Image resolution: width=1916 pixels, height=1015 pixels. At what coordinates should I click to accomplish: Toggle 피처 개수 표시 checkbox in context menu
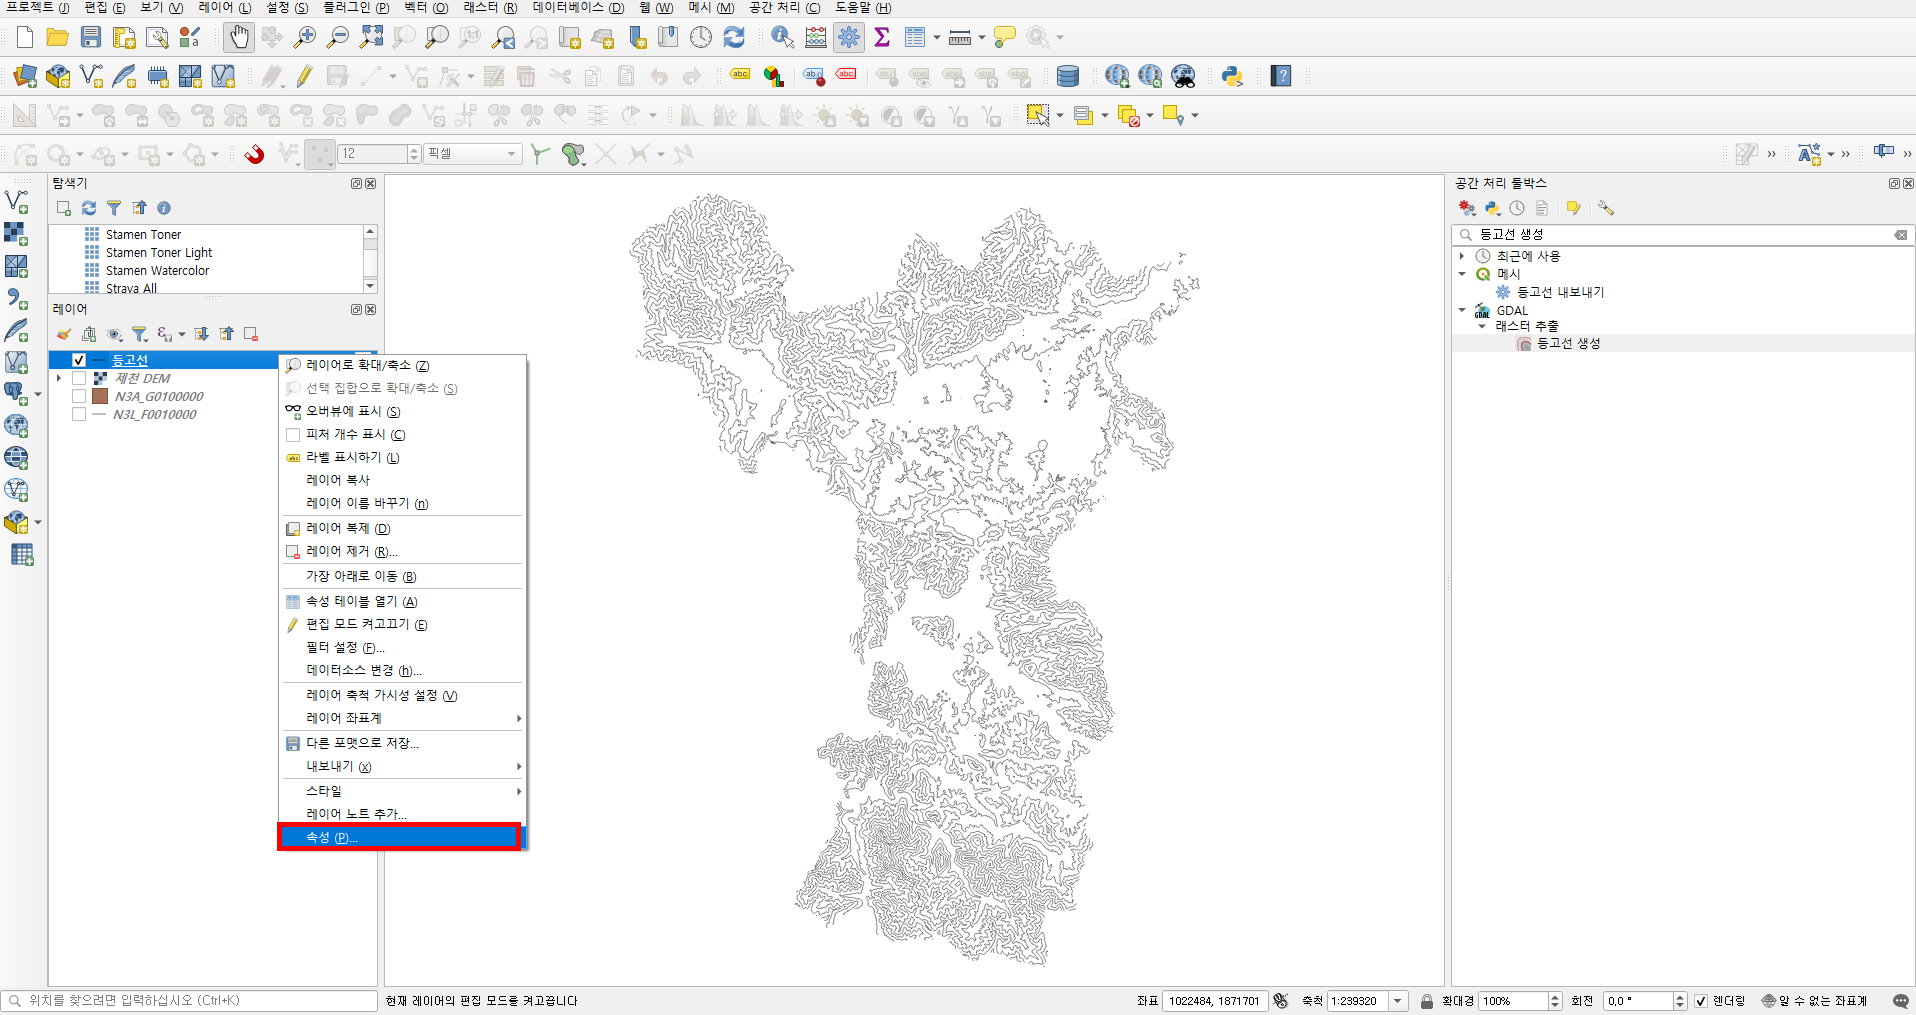293,434
